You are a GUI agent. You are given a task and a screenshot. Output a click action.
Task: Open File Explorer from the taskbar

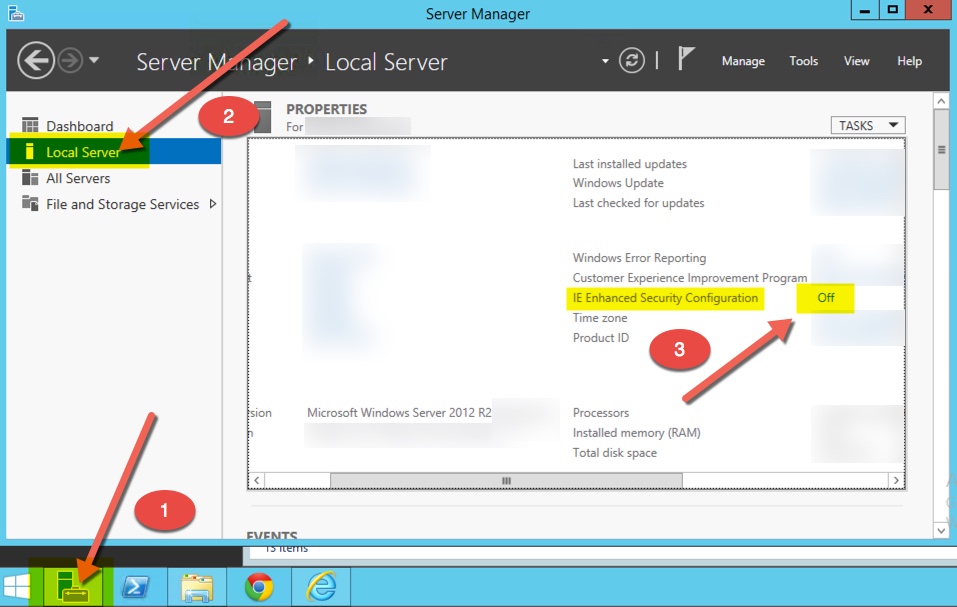[197, 587]
